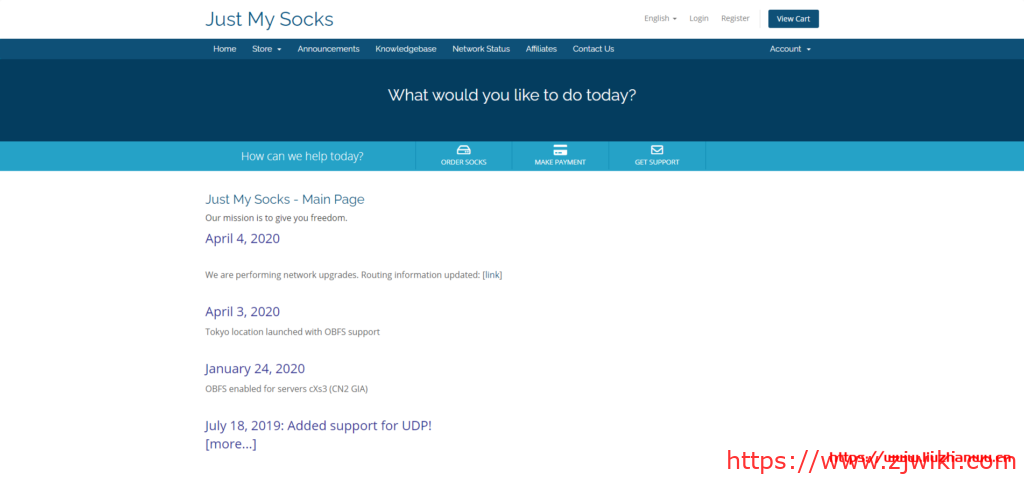Screen dimensions: 1024x478
Task: Click the April 3, 2020 heading
Action: (242, 311)
